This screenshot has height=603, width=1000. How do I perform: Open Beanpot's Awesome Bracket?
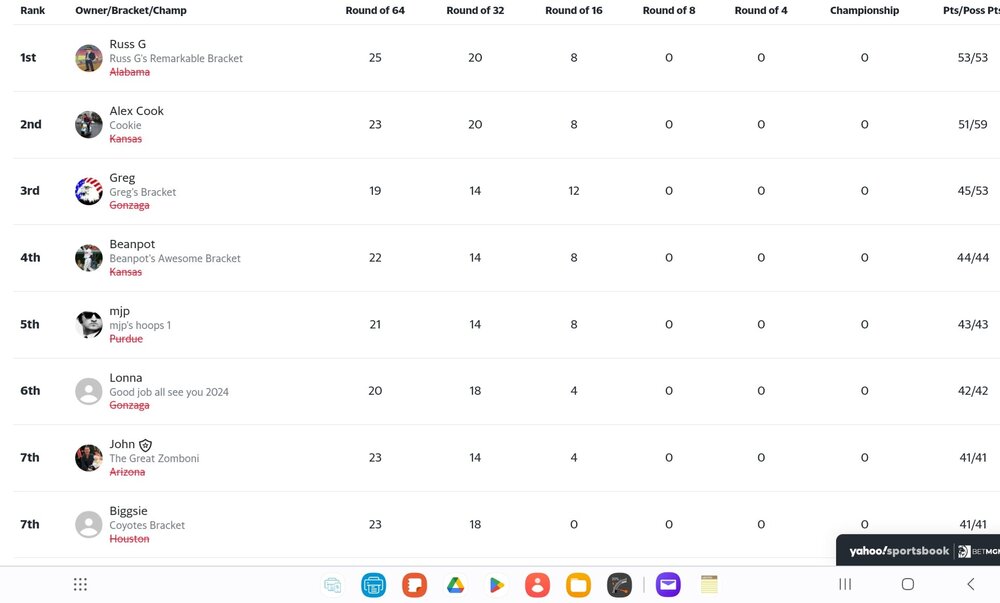tap(175, 258)
